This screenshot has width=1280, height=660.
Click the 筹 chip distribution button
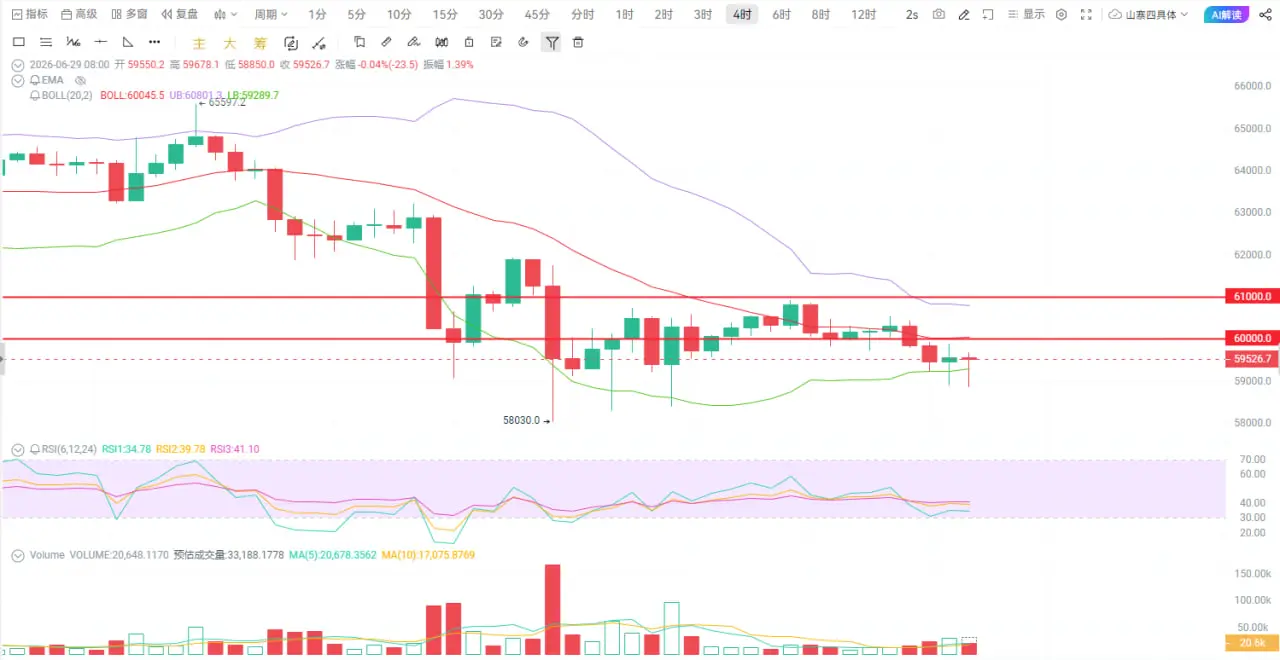click(260, 43)
